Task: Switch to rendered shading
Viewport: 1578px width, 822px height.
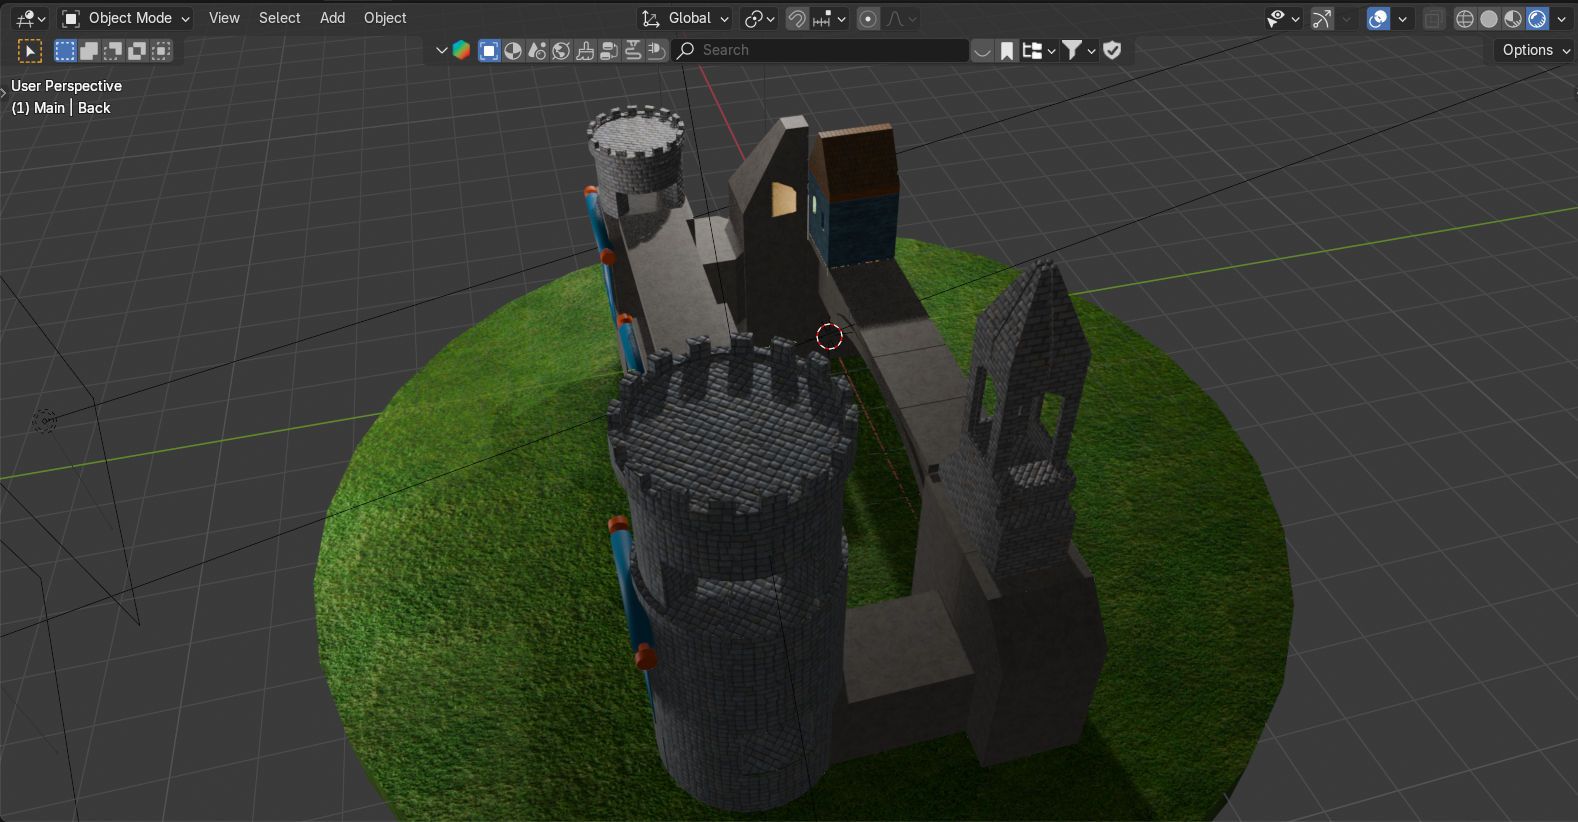Action: coord(1537,18)
